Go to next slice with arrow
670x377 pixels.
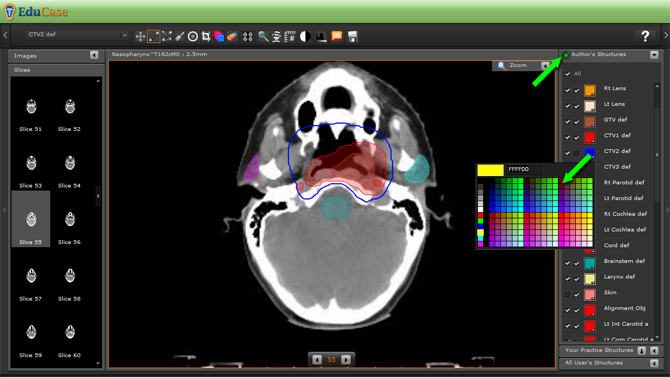tap(346, 359)
